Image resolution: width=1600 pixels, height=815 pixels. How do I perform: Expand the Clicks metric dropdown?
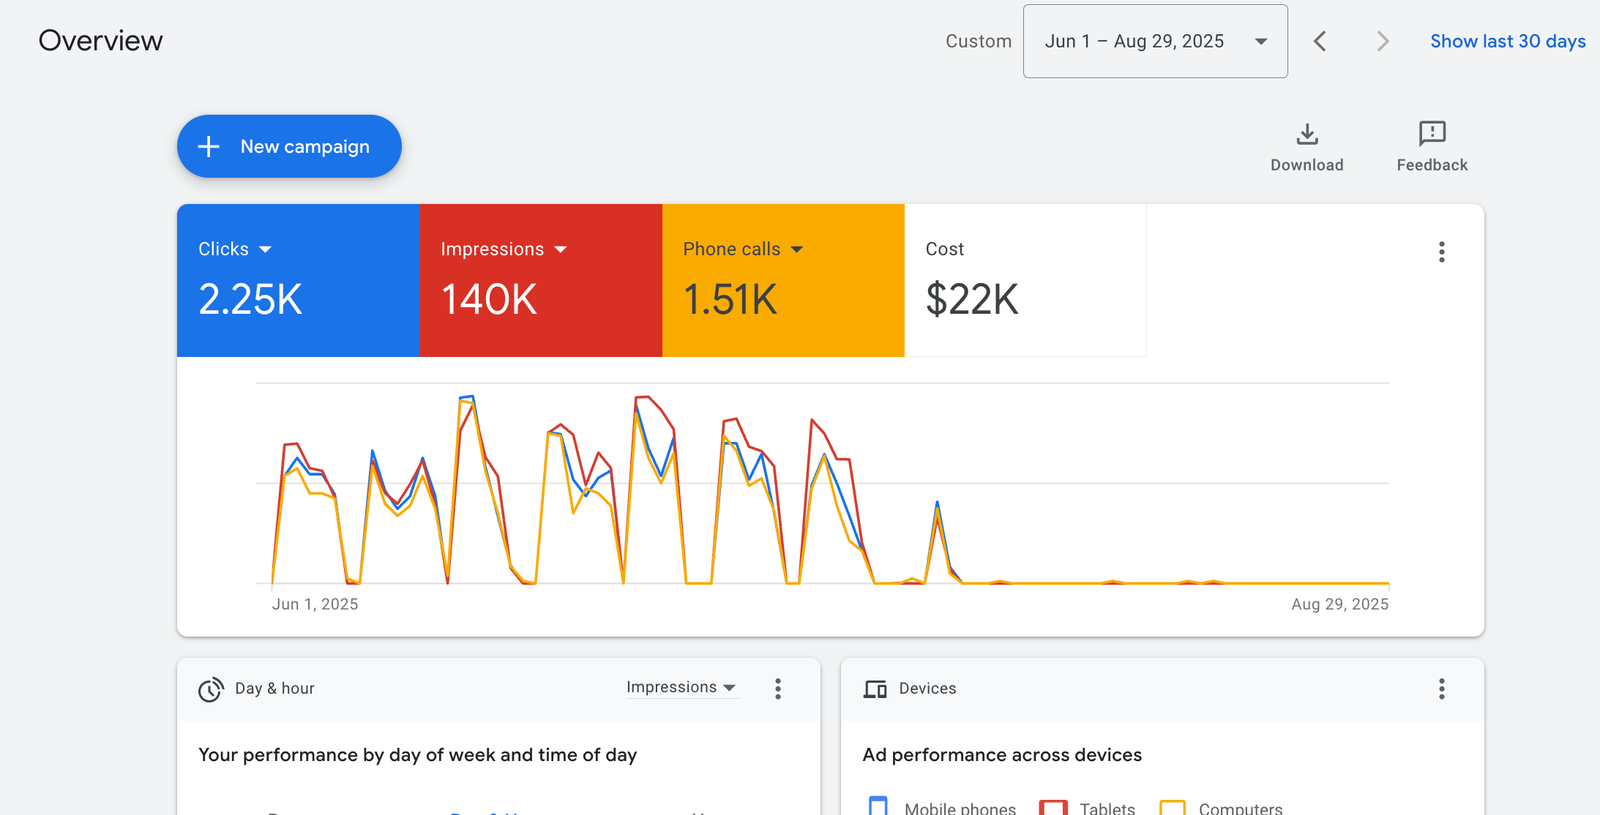click(265, 250)
